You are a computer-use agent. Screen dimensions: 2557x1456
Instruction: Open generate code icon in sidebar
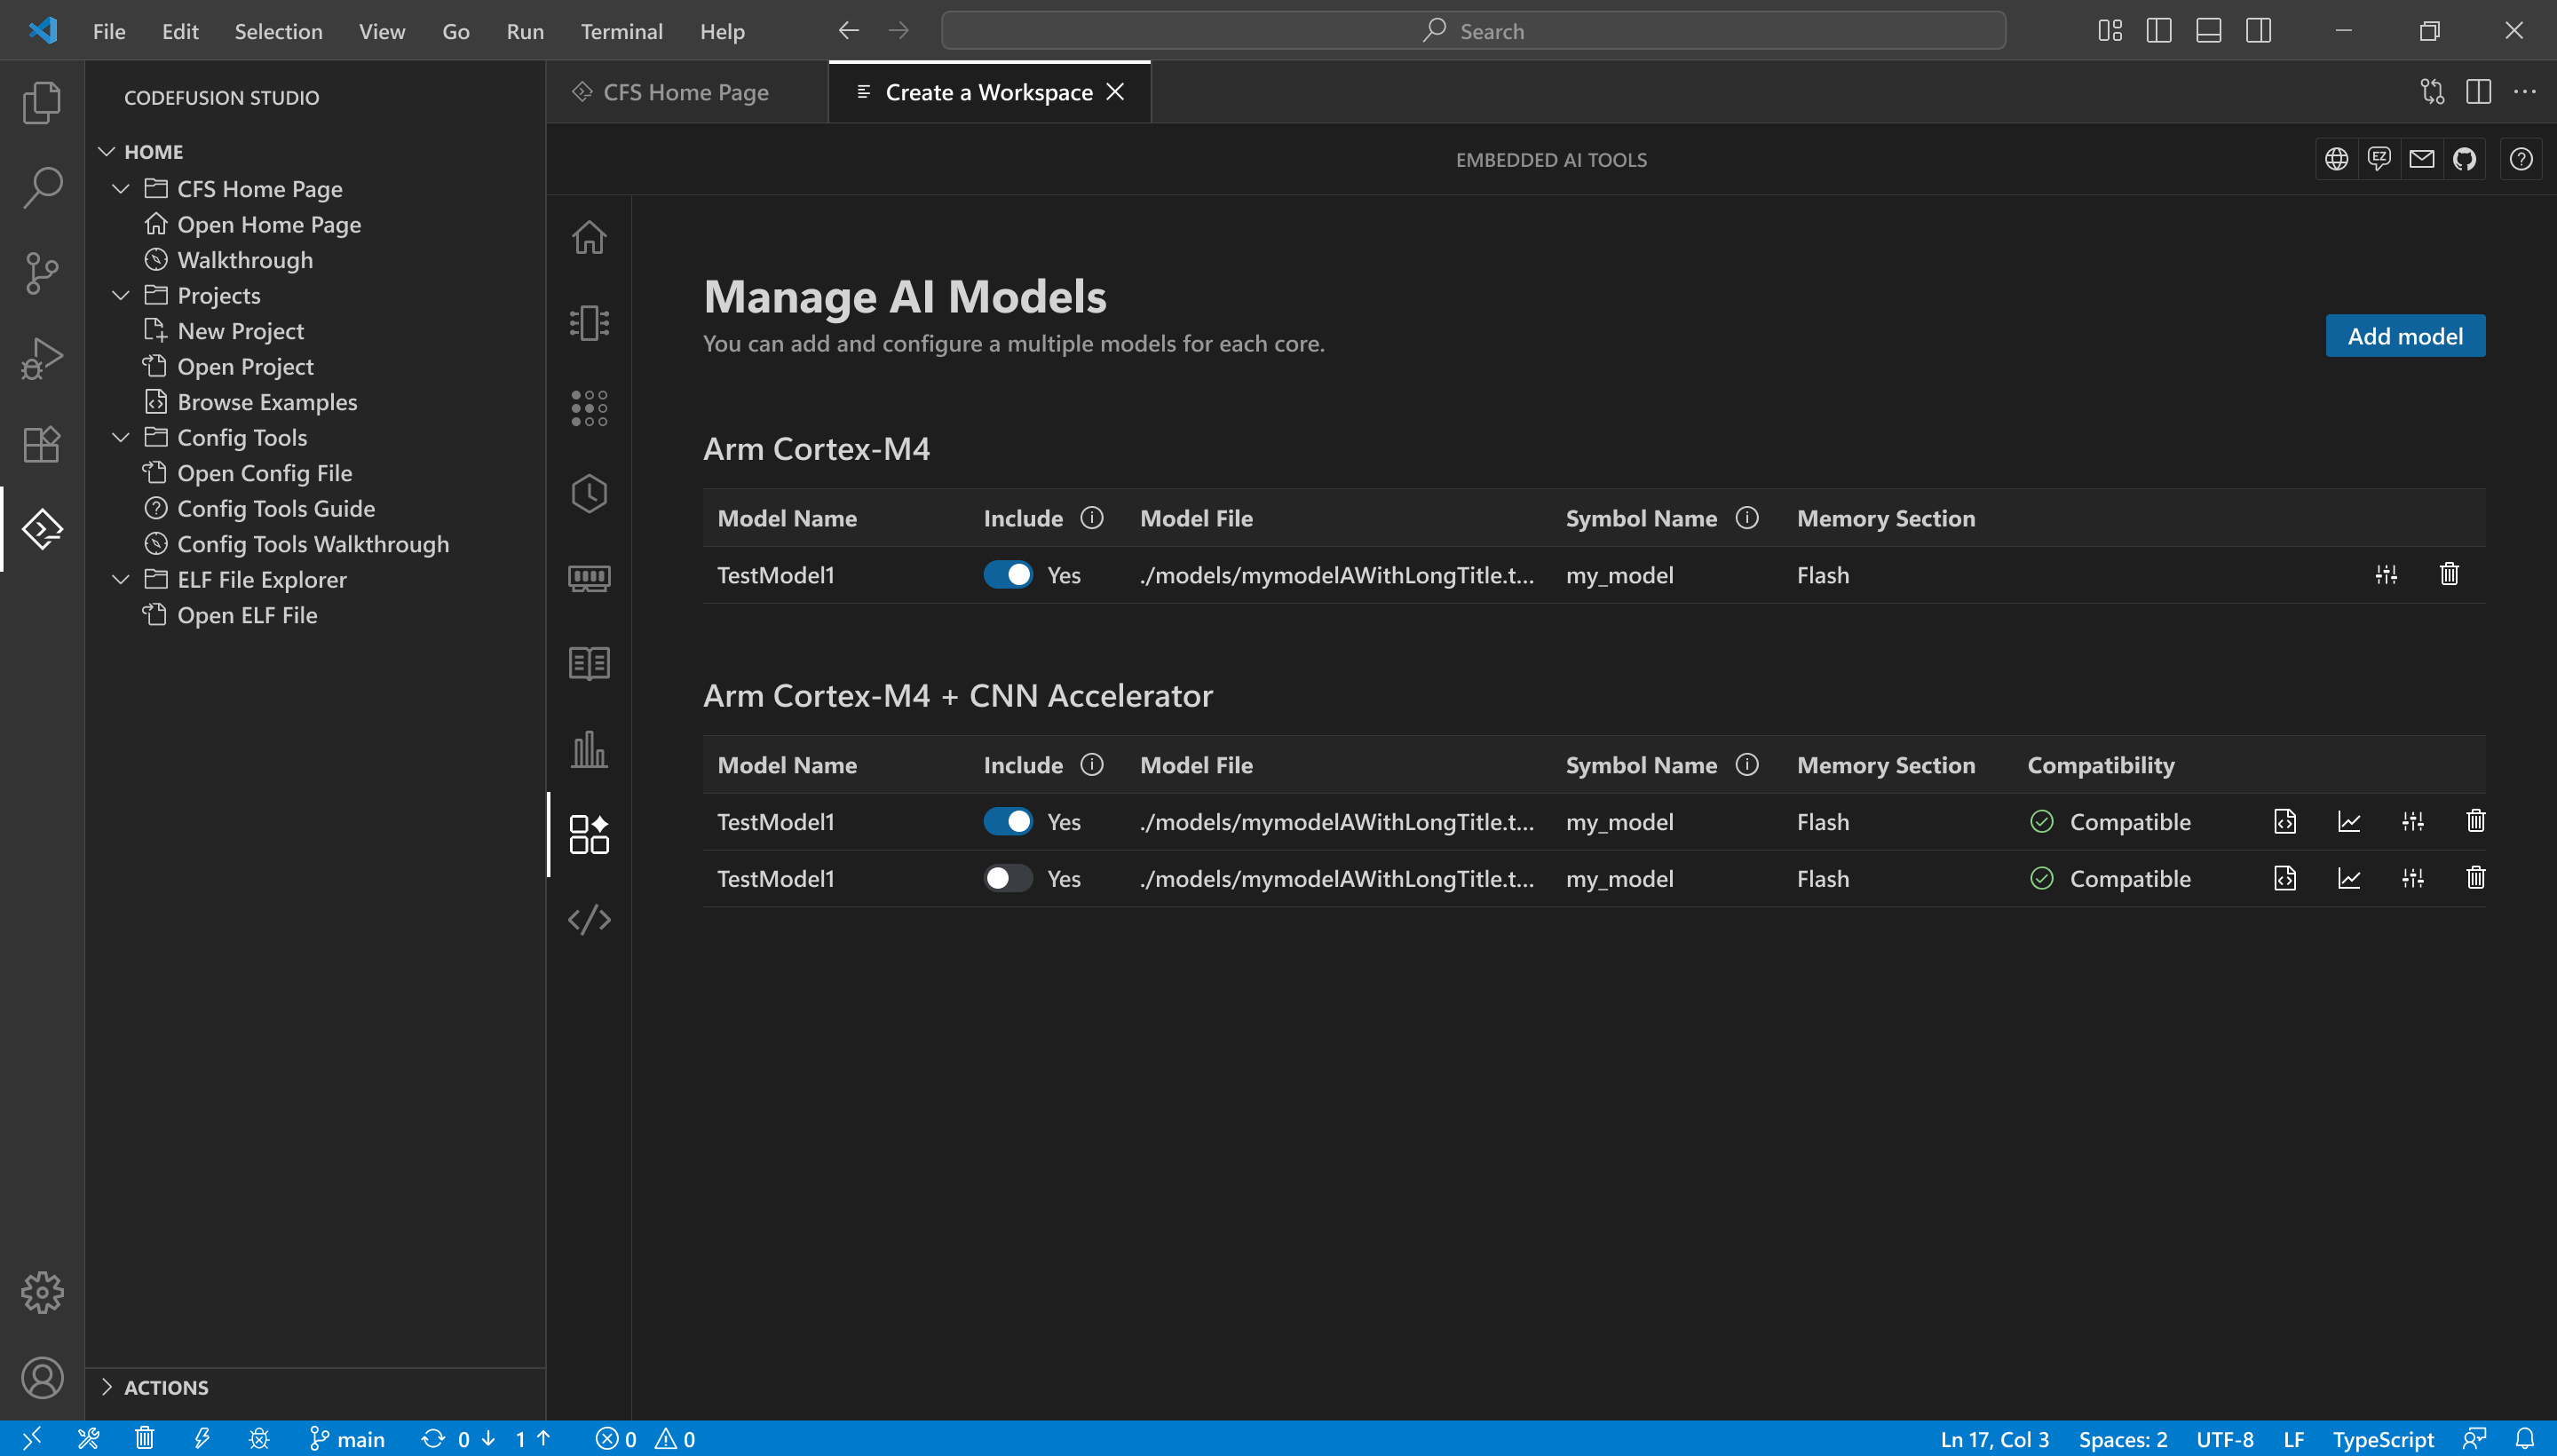point(589,919)
